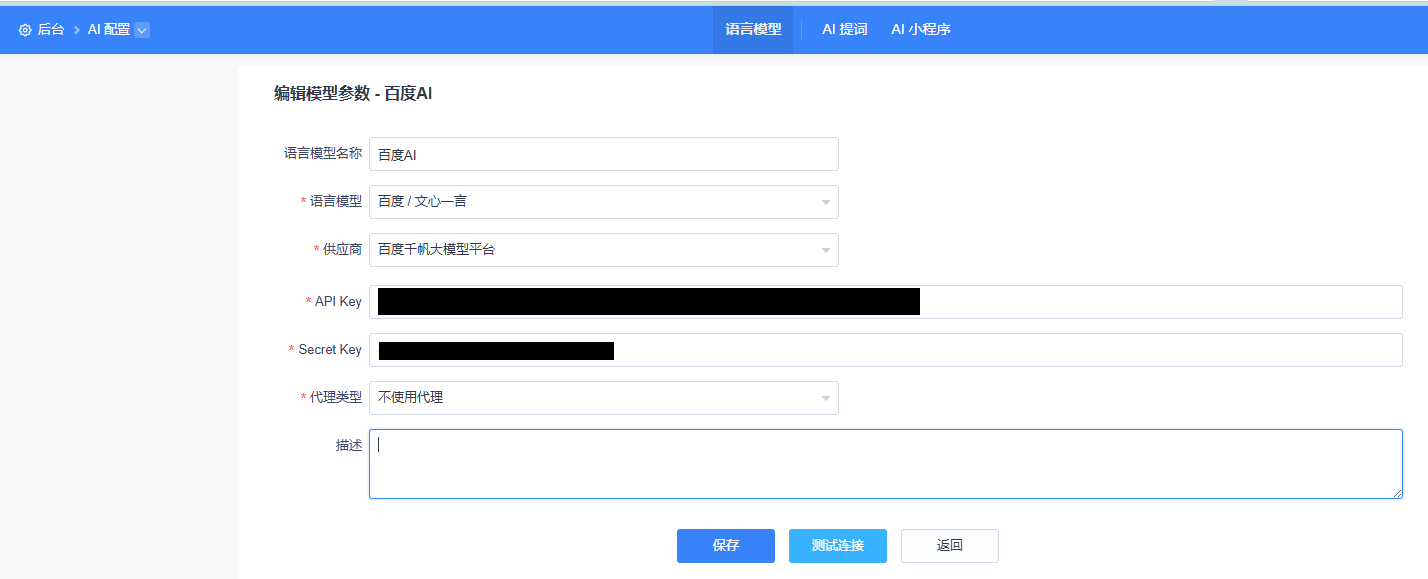The height and width of the screenshot is (579, 1428).
Task: Switch to the AI 提词 tab
Action: click(844, 30)
